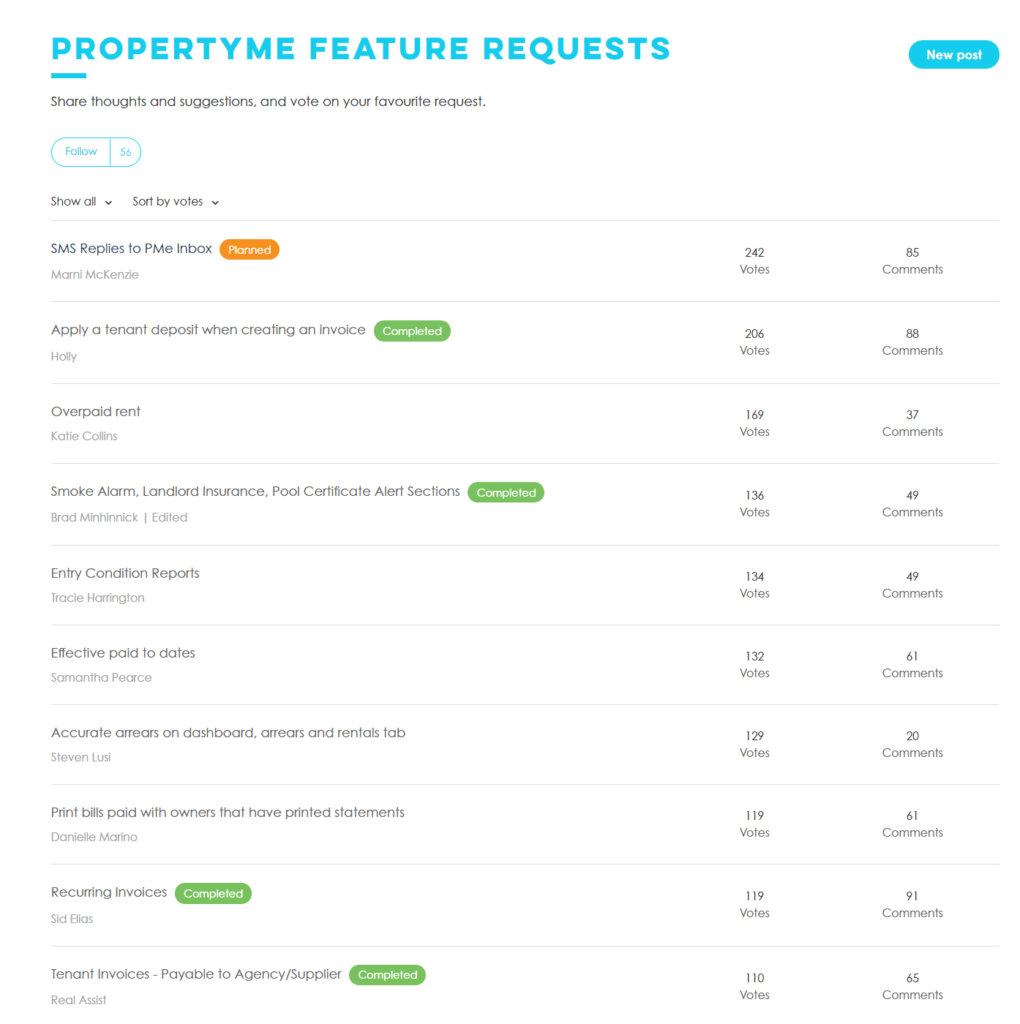Open the Overpaid rent post
This screenshot has height=1024, width=1020.
(95, 411)
